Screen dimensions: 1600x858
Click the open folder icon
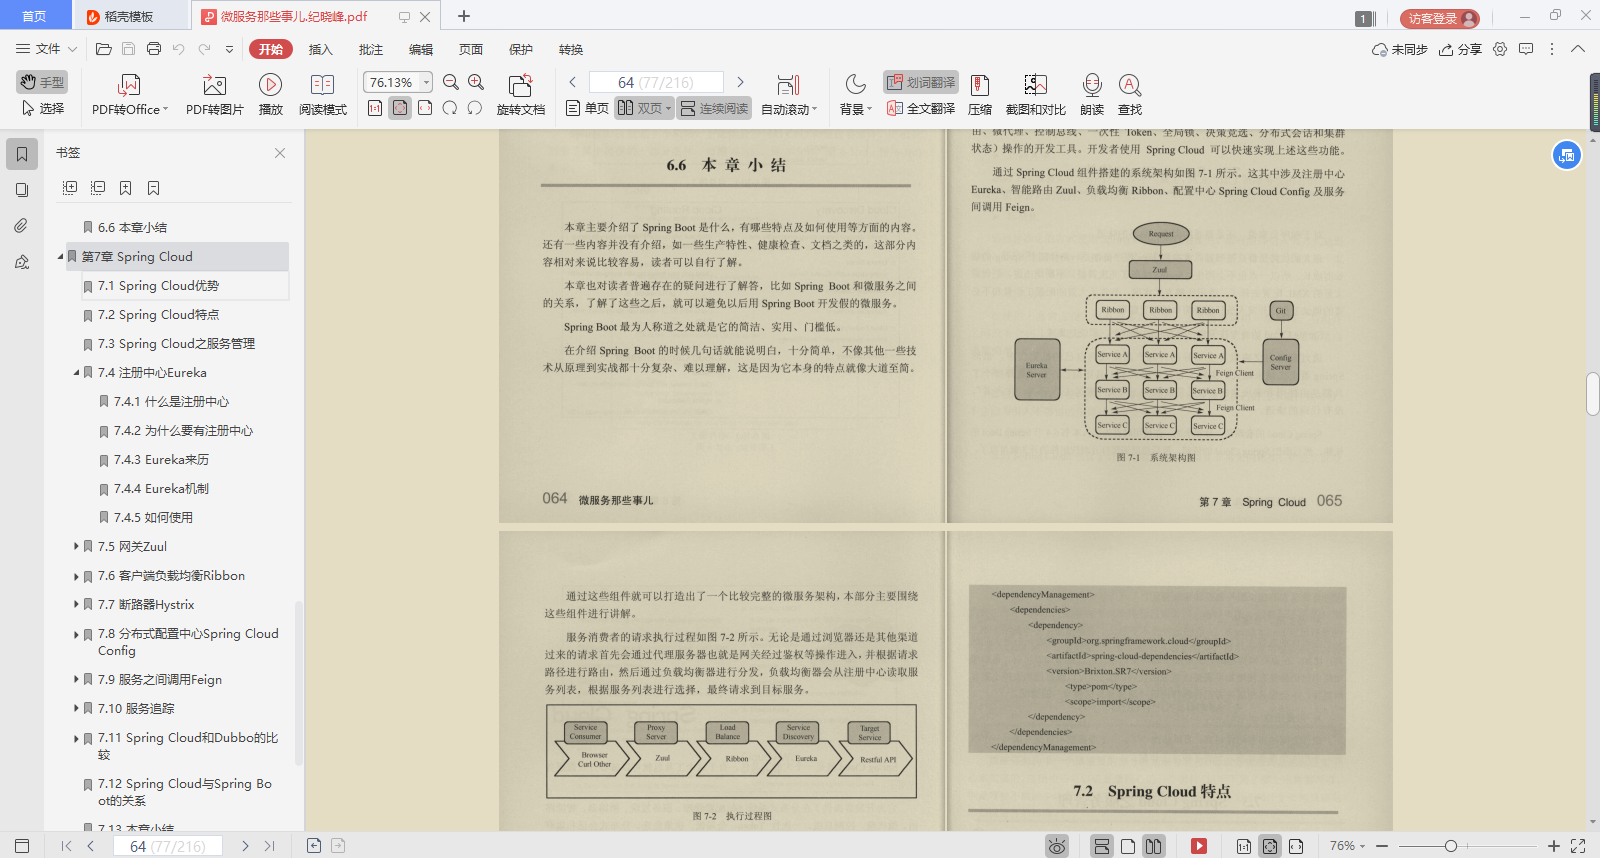[103, 48]
